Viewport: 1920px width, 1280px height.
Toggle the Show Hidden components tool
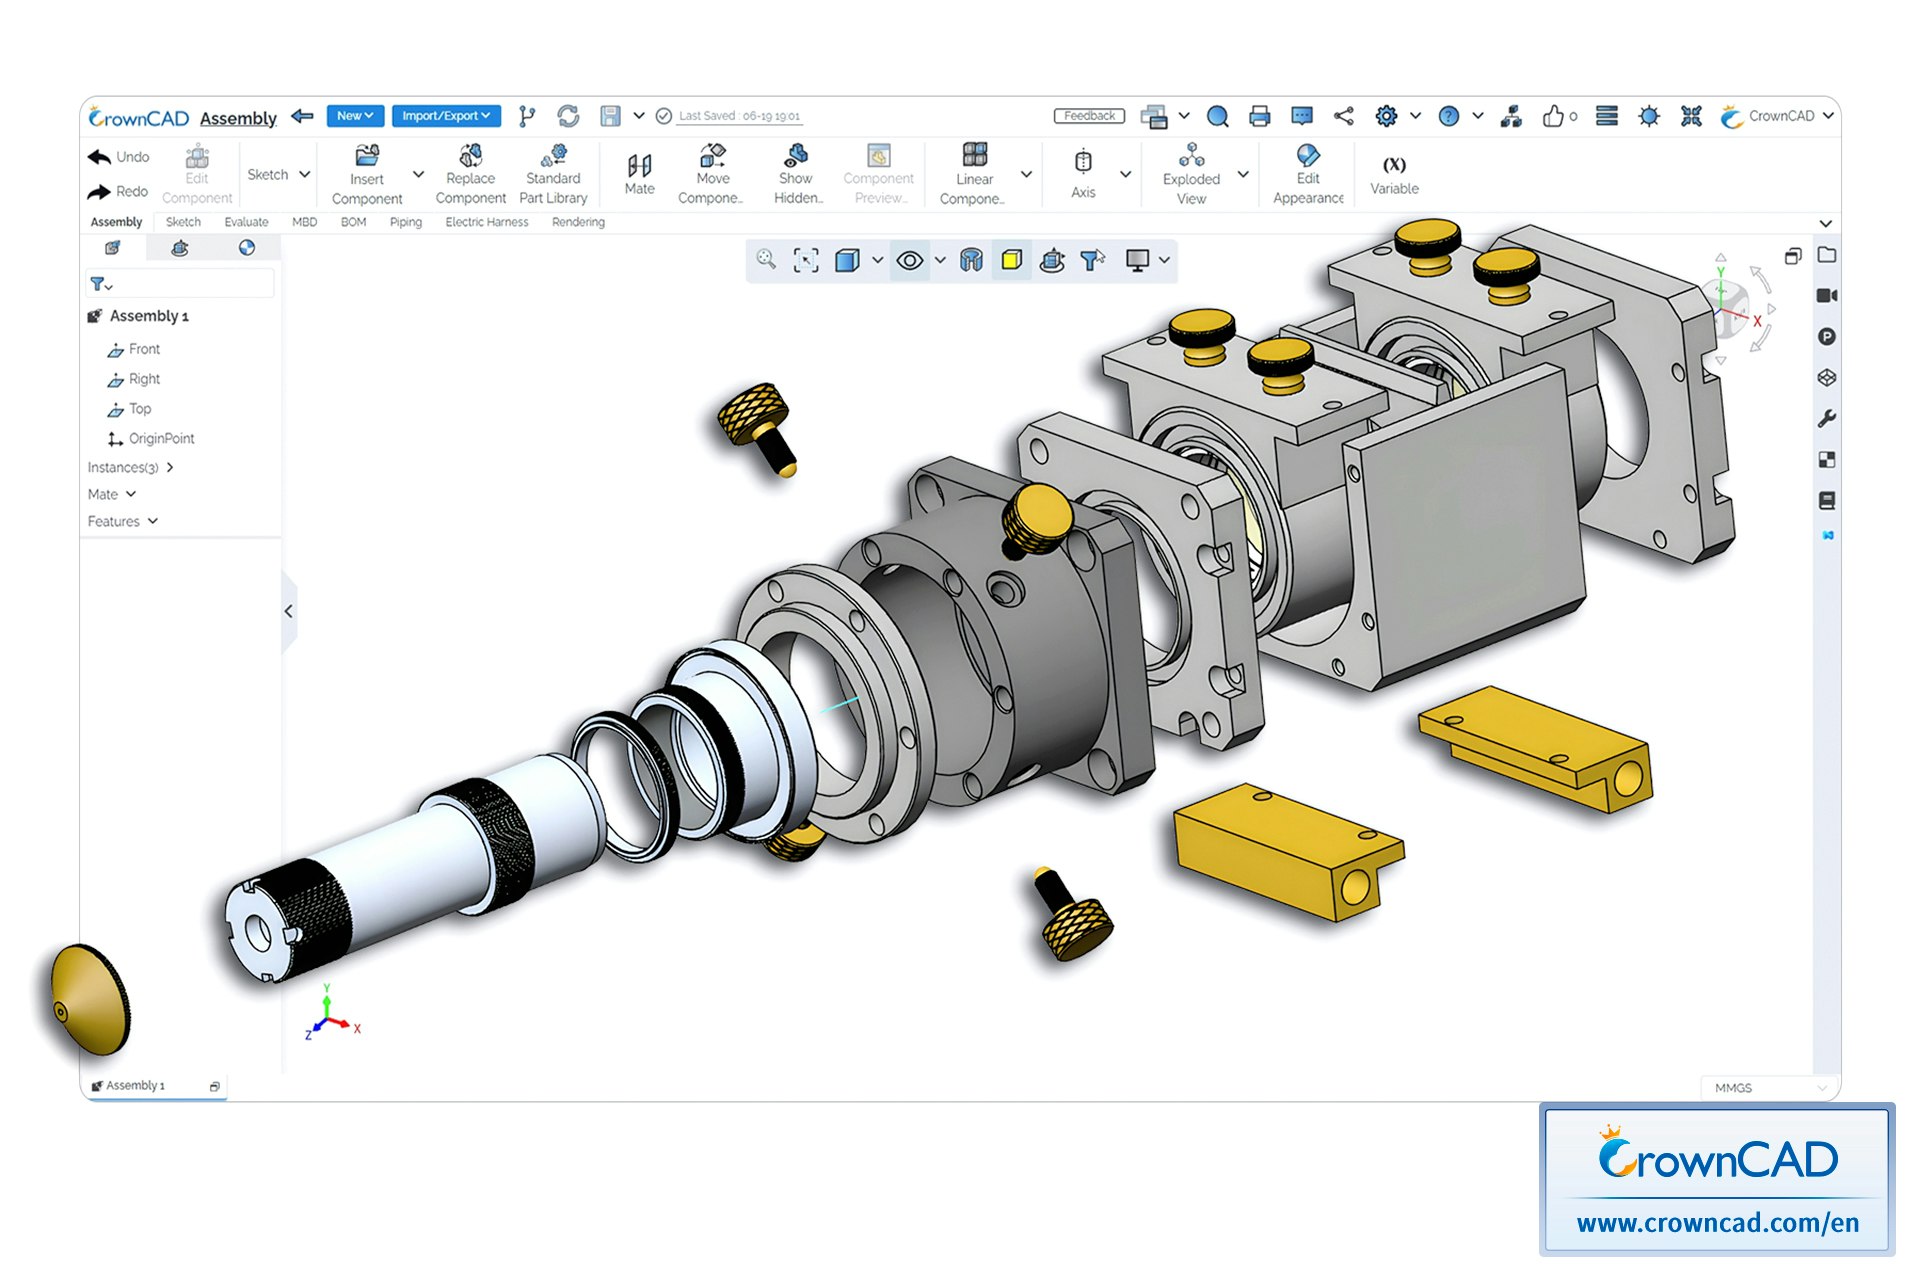click(x=795, y=173)
